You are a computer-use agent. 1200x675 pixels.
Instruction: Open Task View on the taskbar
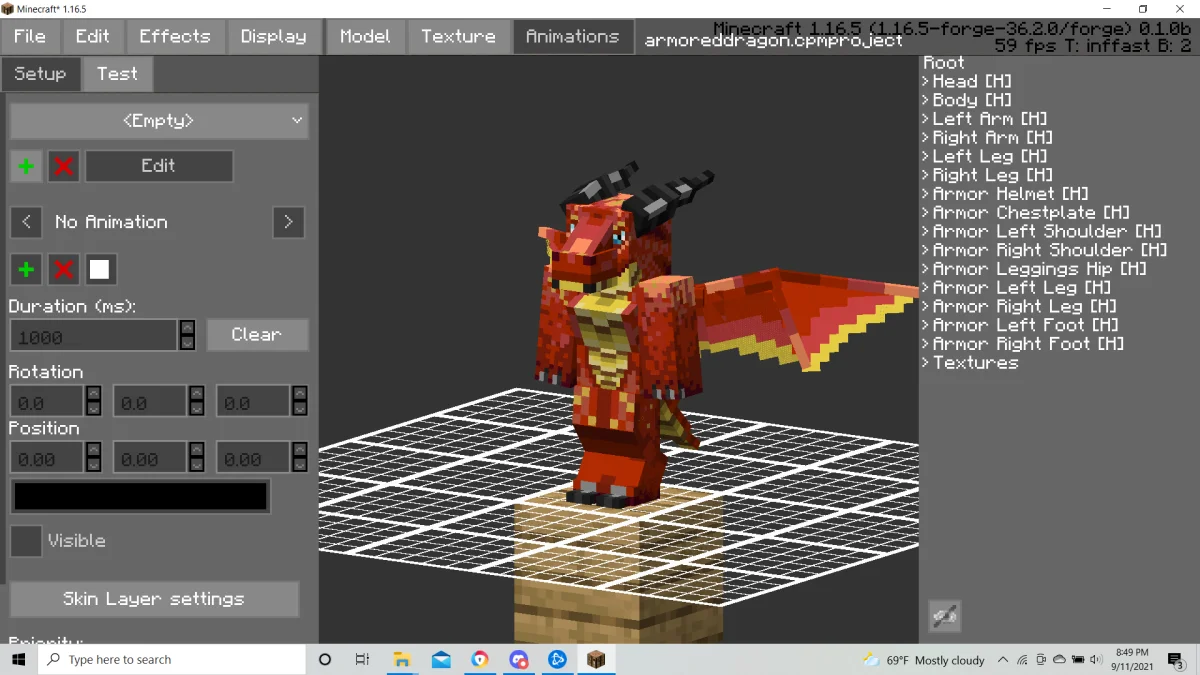362,660
